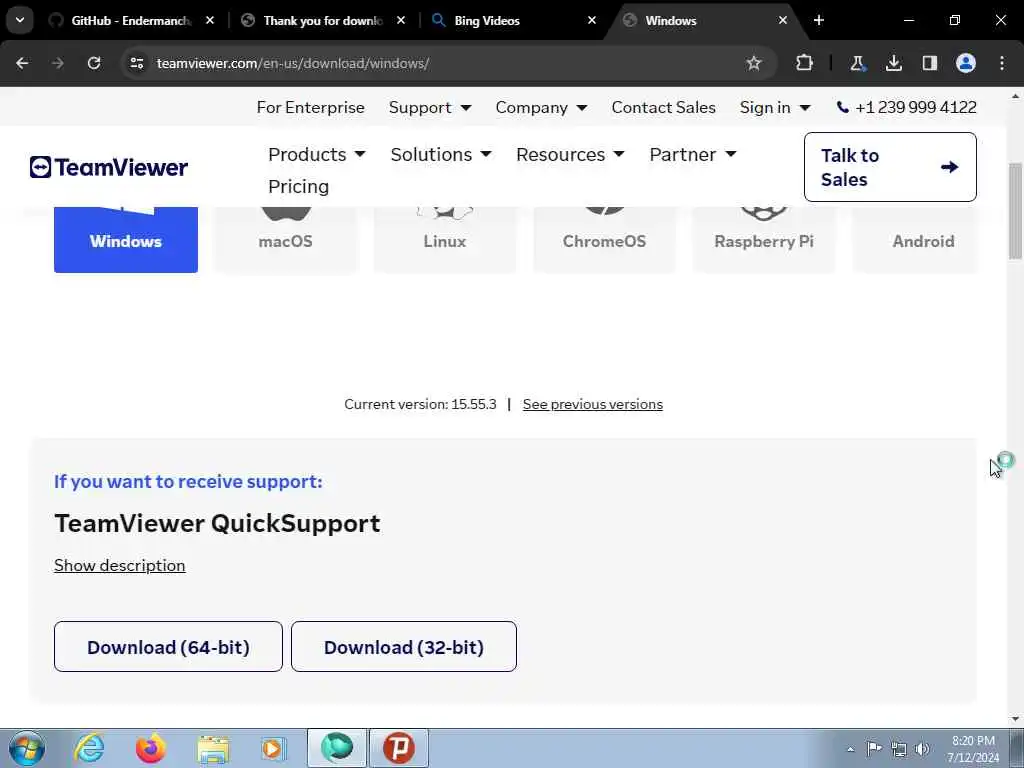Open Contact Sales link
Screen dimensions: 1024x768
(664, 107)
